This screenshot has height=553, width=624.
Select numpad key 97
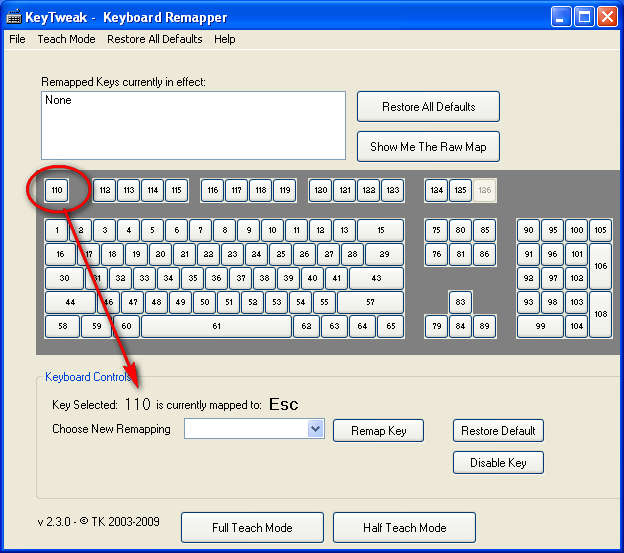point(552,278)
